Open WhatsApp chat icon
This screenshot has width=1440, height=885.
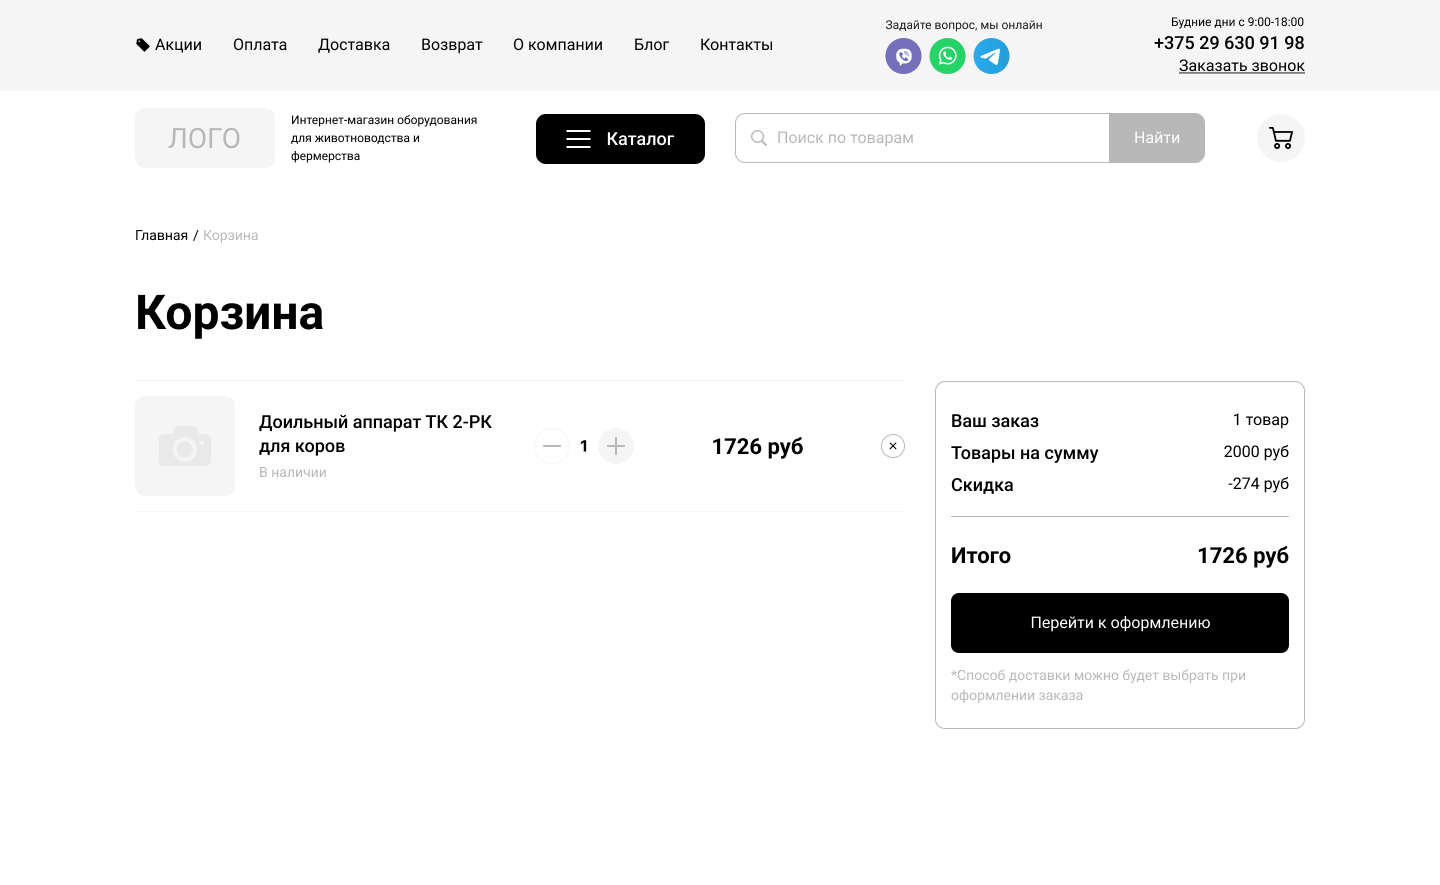point(947,56)
